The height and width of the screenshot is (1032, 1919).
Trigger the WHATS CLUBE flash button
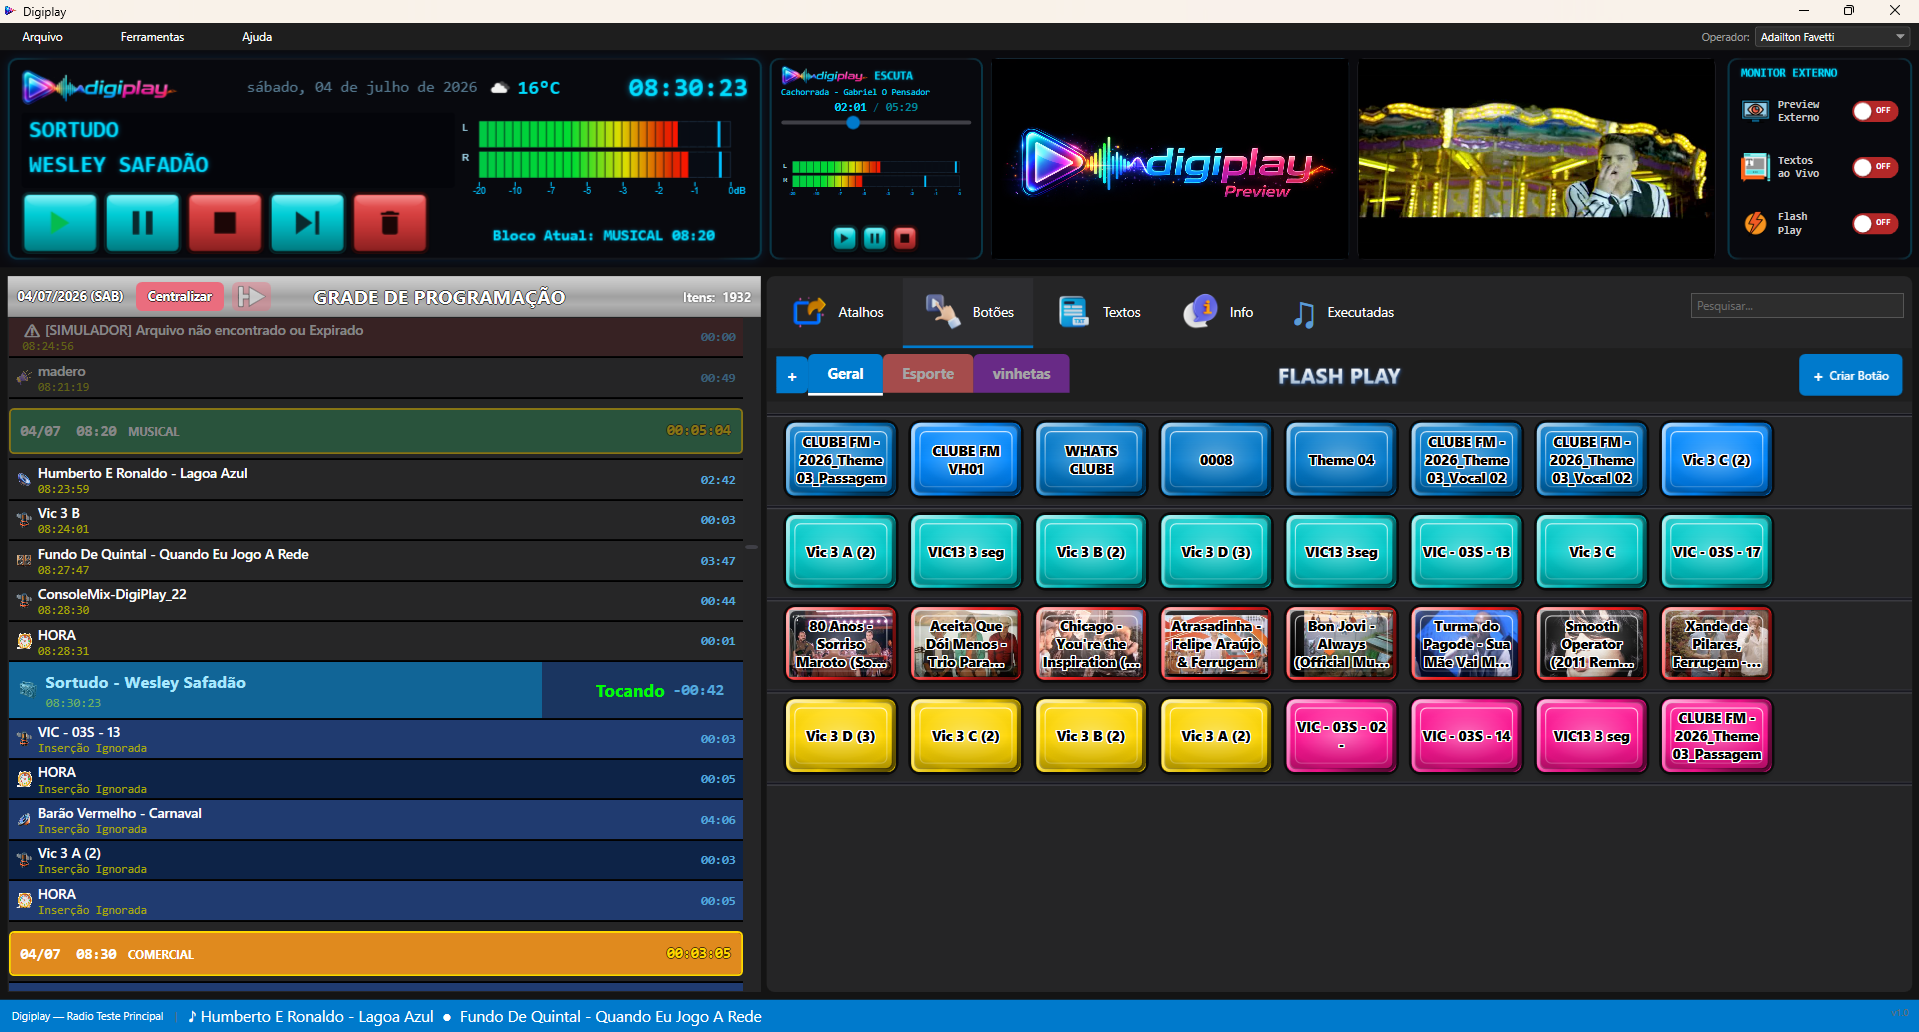(1091, 460)
